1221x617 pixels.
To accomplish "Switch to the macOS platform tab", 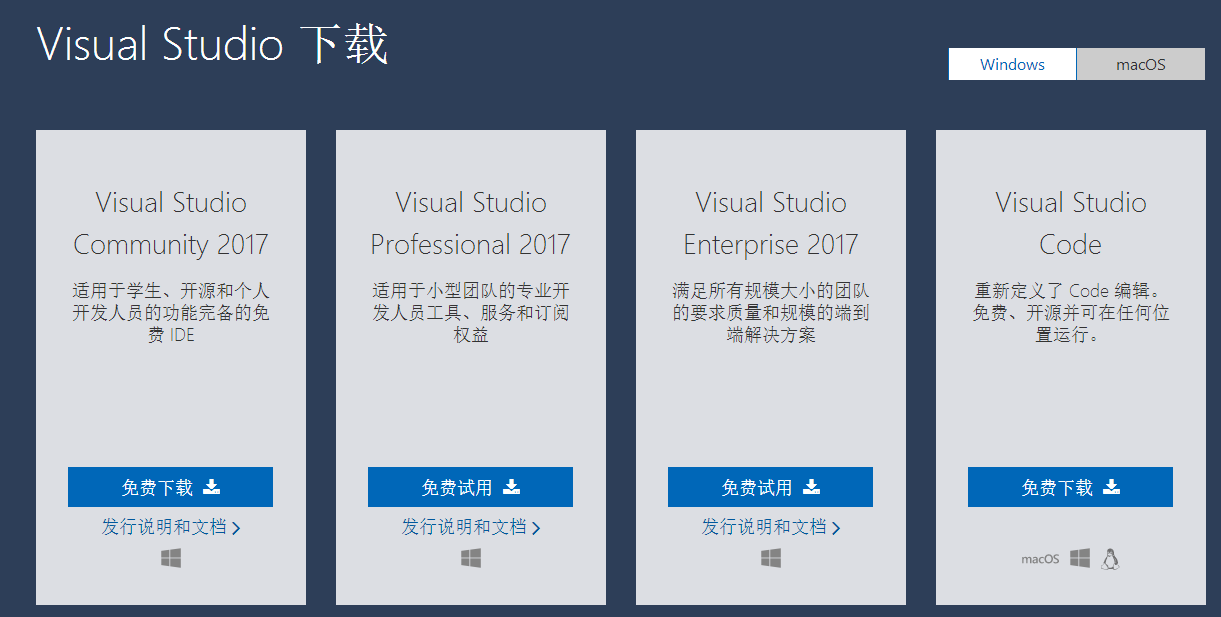I will coord(1141,64).
